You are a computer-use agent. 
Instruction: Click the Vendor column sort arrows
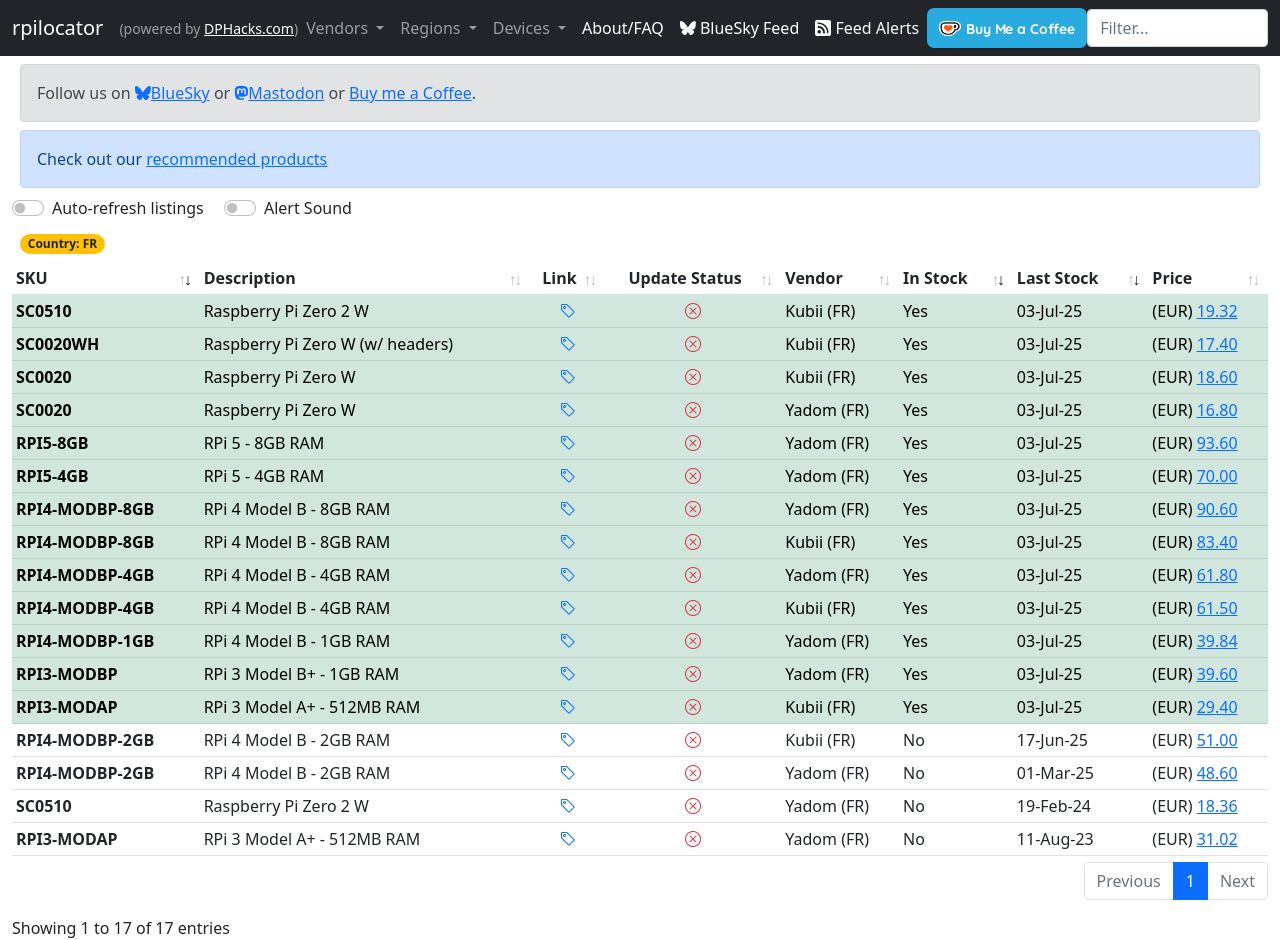(x=884, y=279)
